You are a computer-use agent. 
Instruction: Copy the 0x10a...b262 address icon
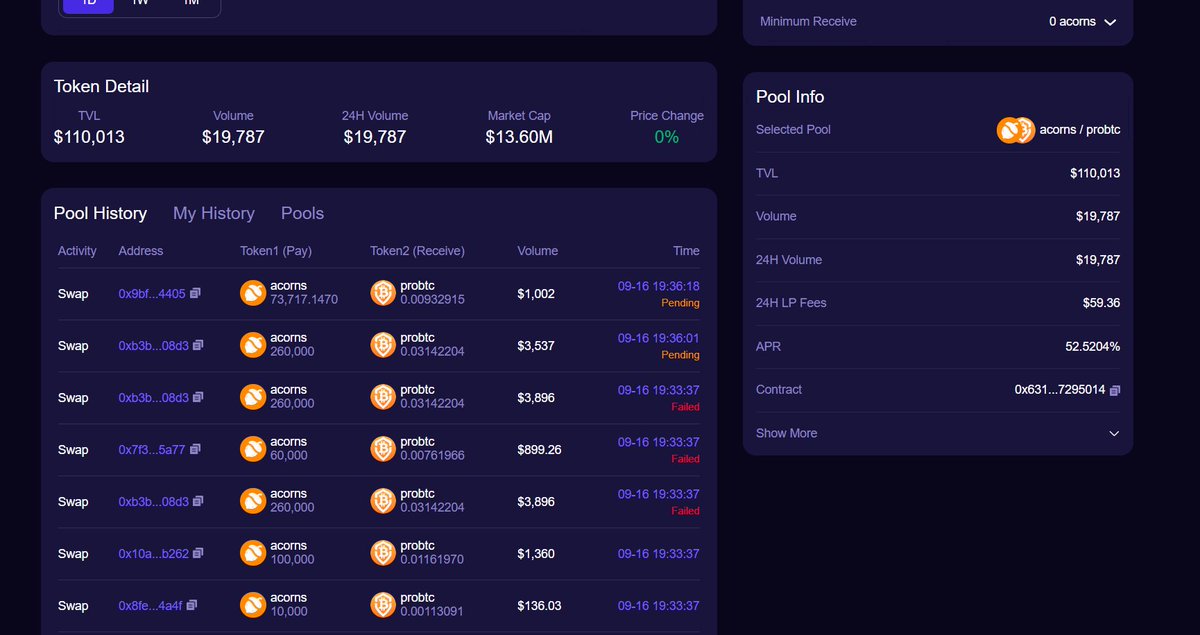[198, 553]
